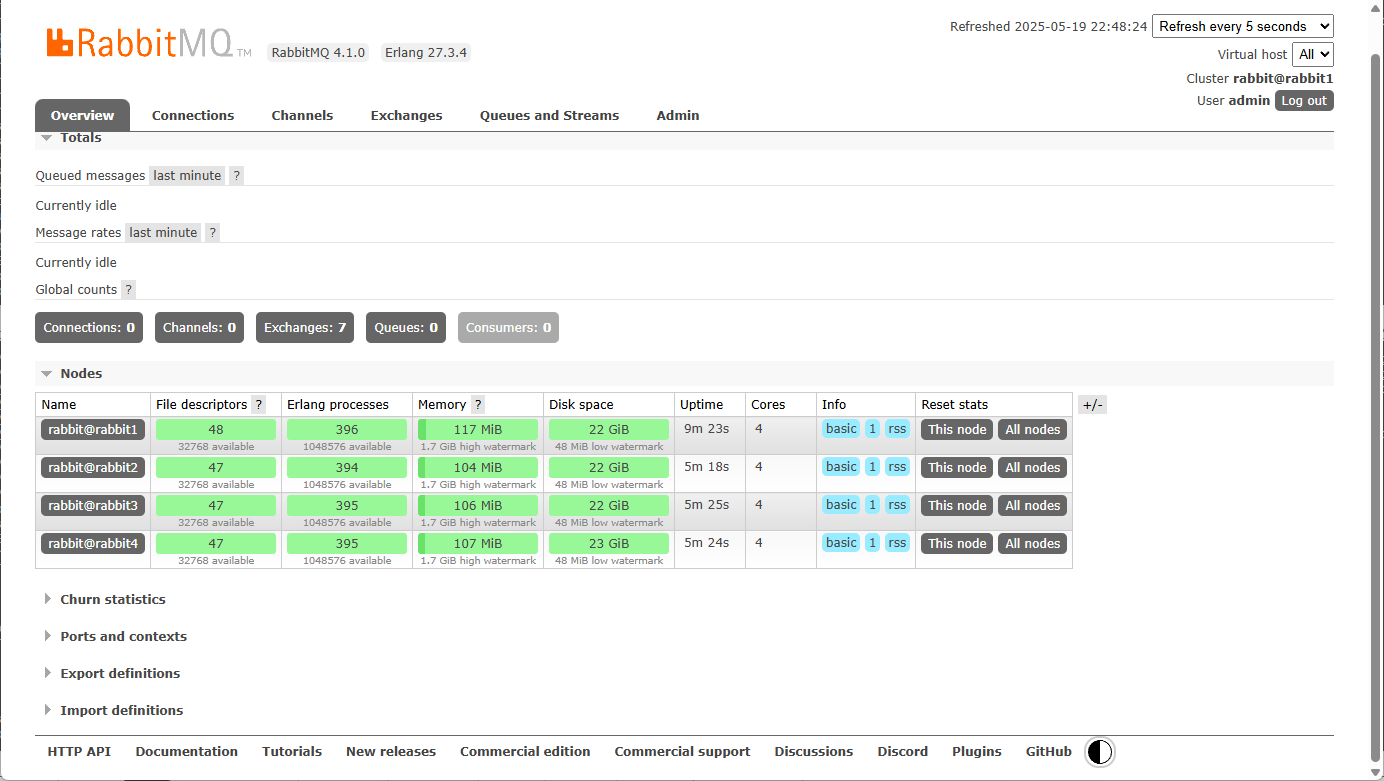The width and height of the screenshot is (1384, 781).
Task: Click the Consumers: 0 count badge
Action: tap(508, 327)
